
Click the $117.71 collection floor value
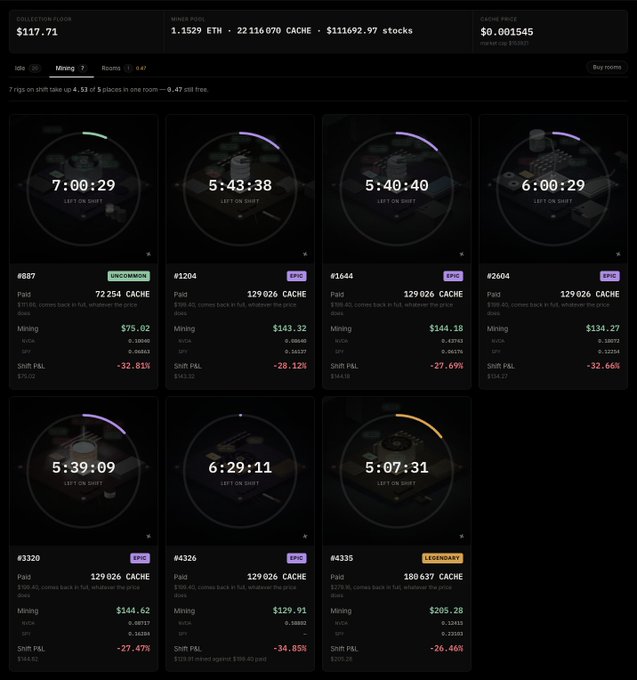pyautogui.click(x=37, y=32)
